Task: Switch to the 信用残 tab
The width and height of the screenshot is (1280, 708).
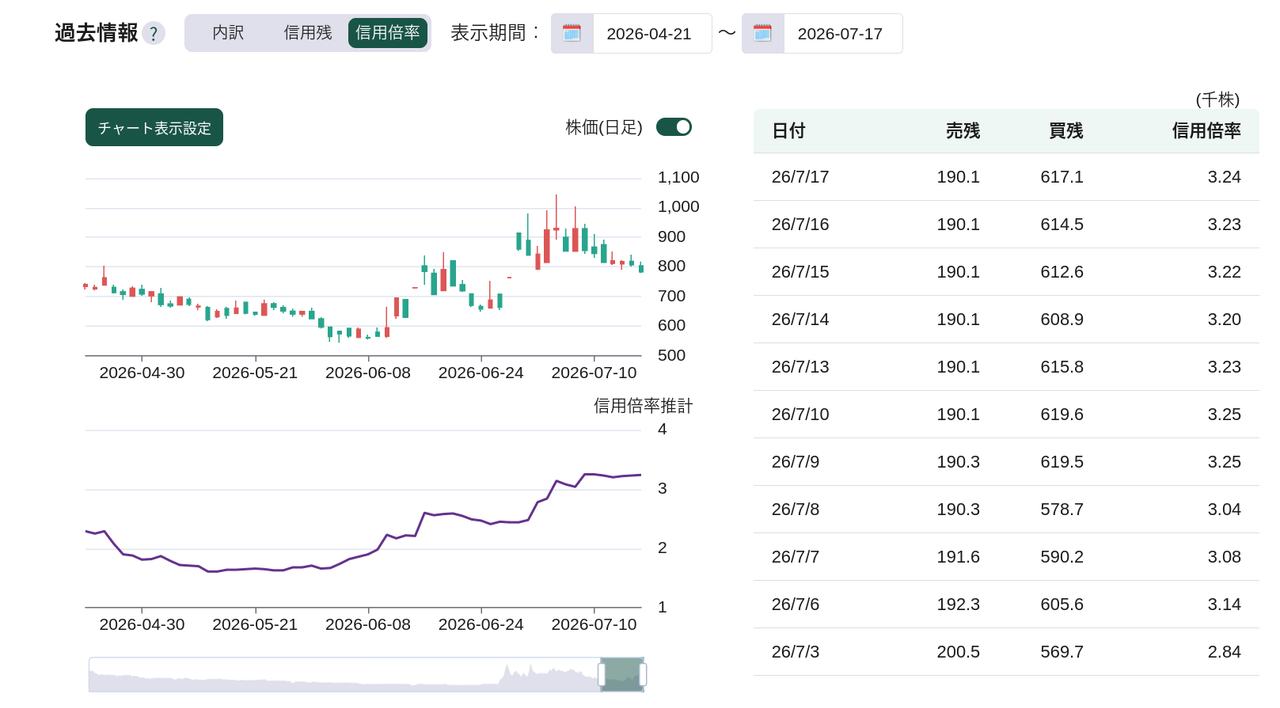Action: pyautogui.click(x=307, y=33)
